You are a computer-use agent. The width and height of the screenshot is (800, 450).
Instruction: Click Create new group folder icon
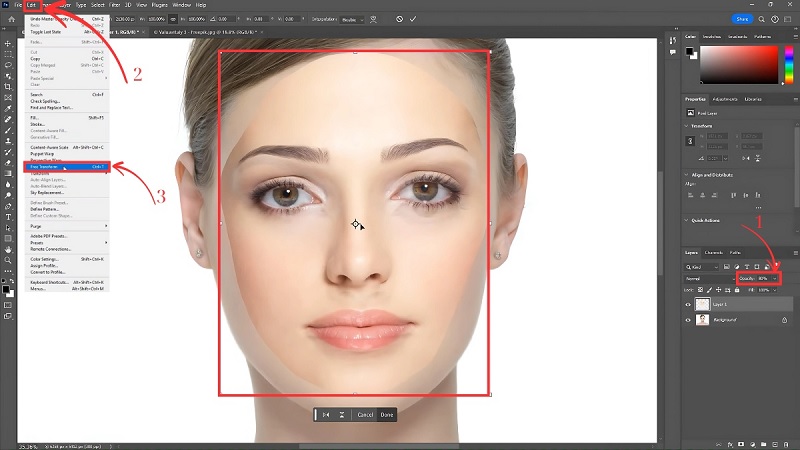coord(763,444)
